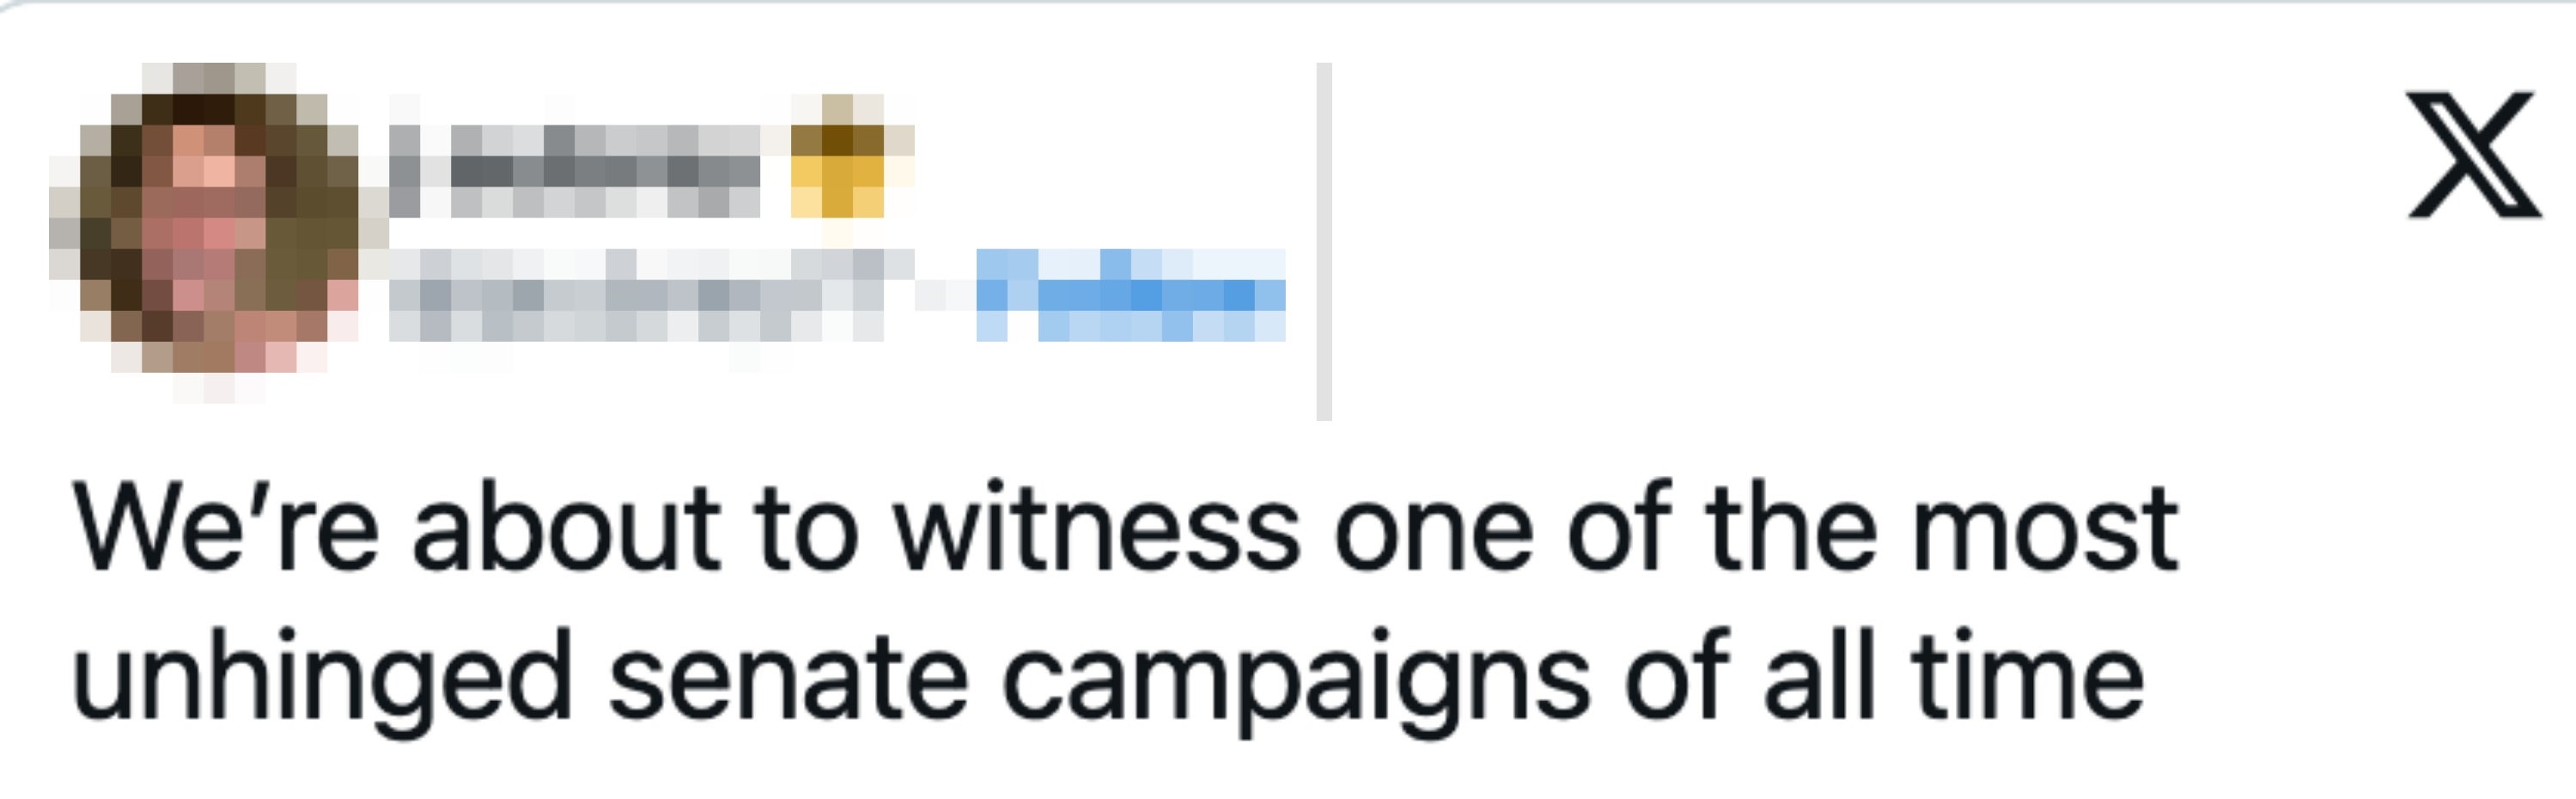The width and height of the screenshot is (2576, 799).
Task: Click the vertical divider line in header
Action: 1324,241
